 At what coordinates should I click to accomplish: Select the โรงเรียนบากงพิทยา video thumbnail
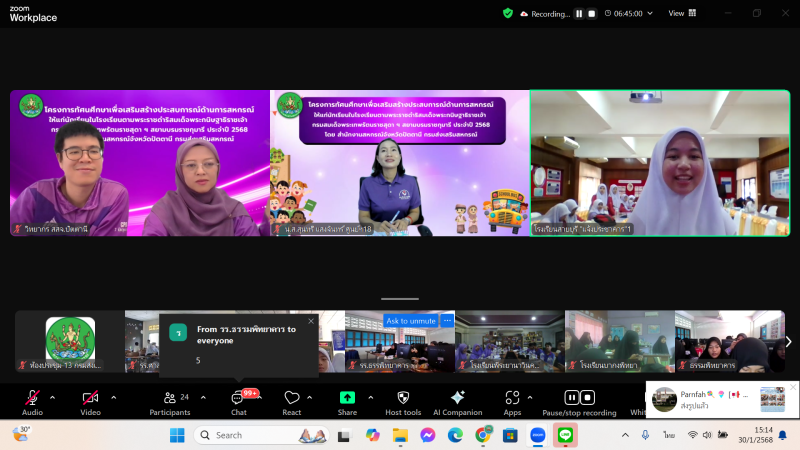point(619,341)
